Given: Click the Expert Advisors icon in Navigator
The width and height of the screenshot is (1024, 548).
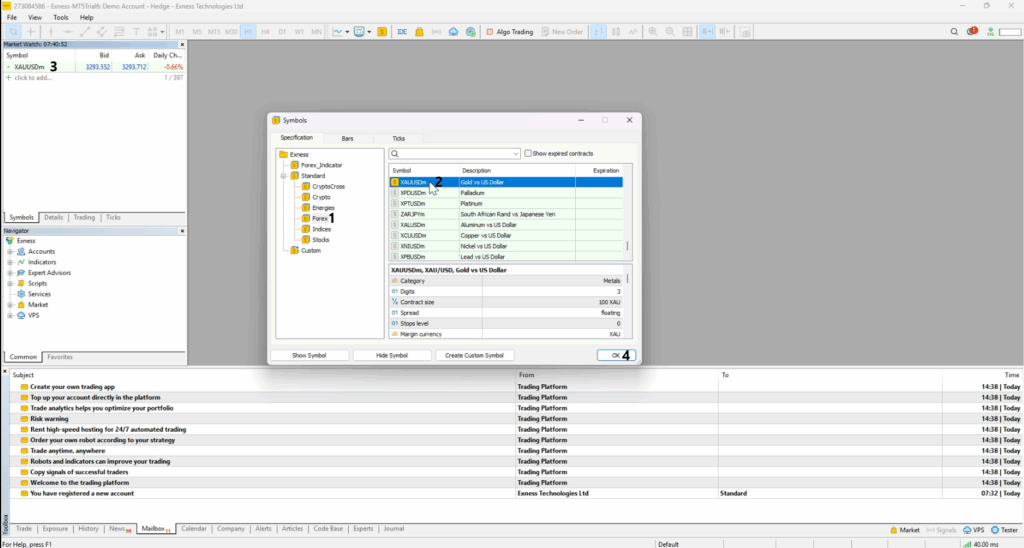Looking at the screenshot, I should [21, 273].
